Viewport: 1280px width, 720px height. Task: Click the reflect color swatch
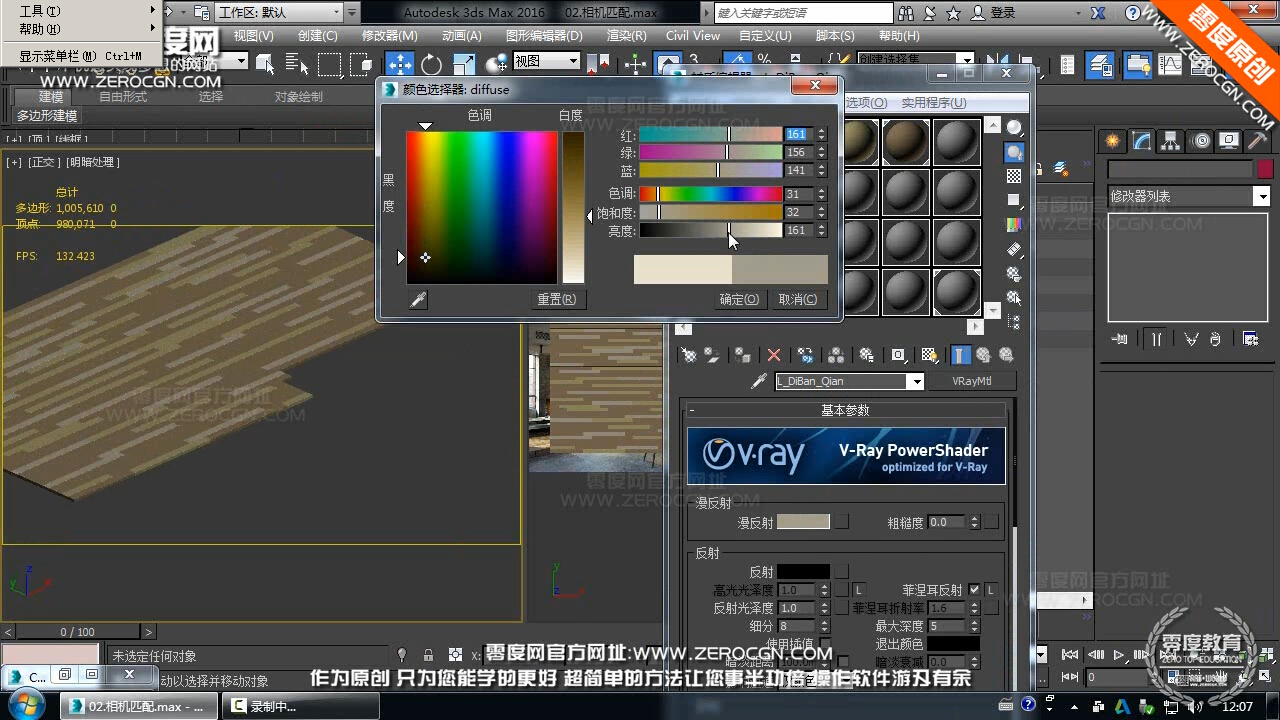(803, 572)
